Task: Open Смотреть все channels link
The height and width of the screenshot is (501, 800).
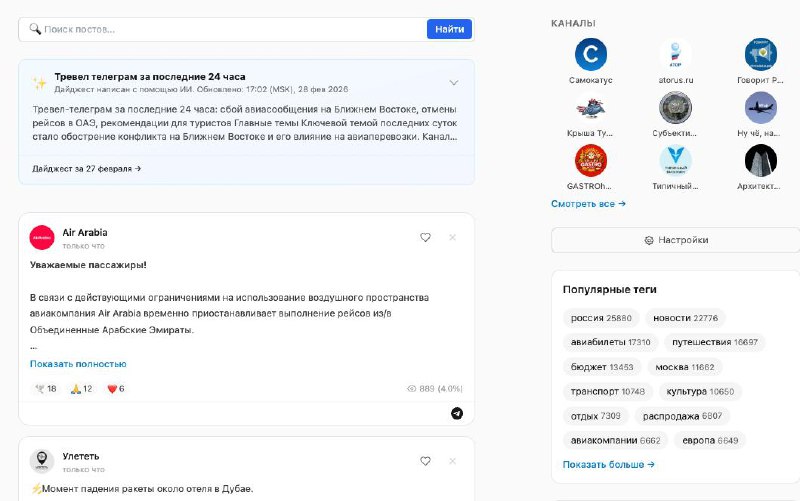Action: click(588, 204)
